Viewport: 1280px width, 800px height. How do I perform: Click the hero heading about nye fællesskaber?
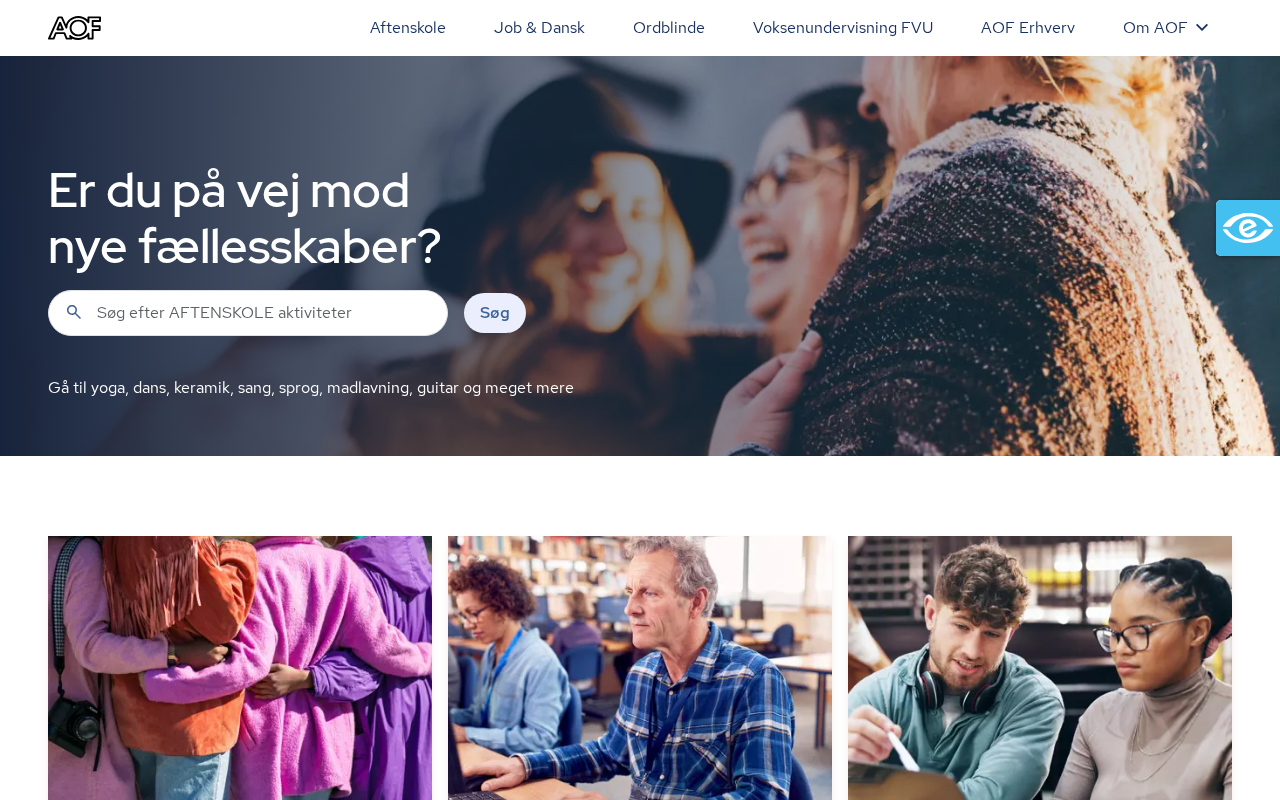point(245,218)
